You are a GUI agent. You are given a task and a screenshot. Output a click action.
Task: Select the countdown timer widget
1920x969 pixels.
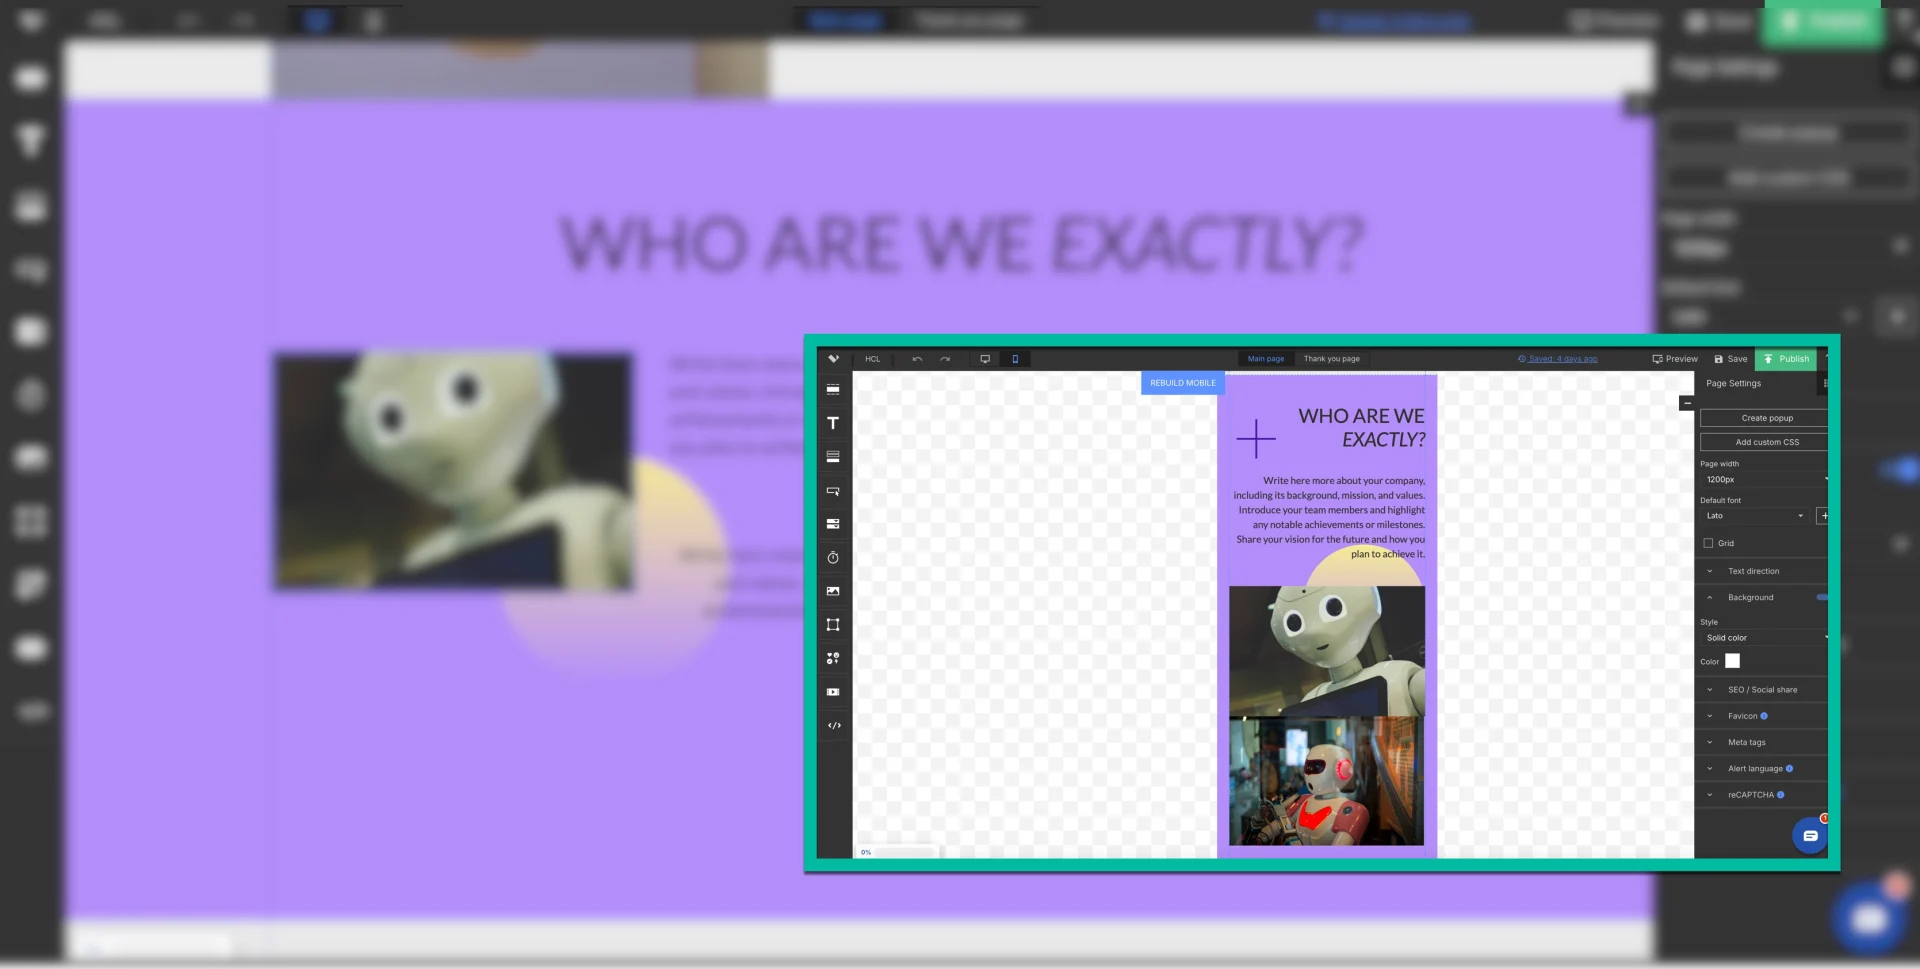833,557
